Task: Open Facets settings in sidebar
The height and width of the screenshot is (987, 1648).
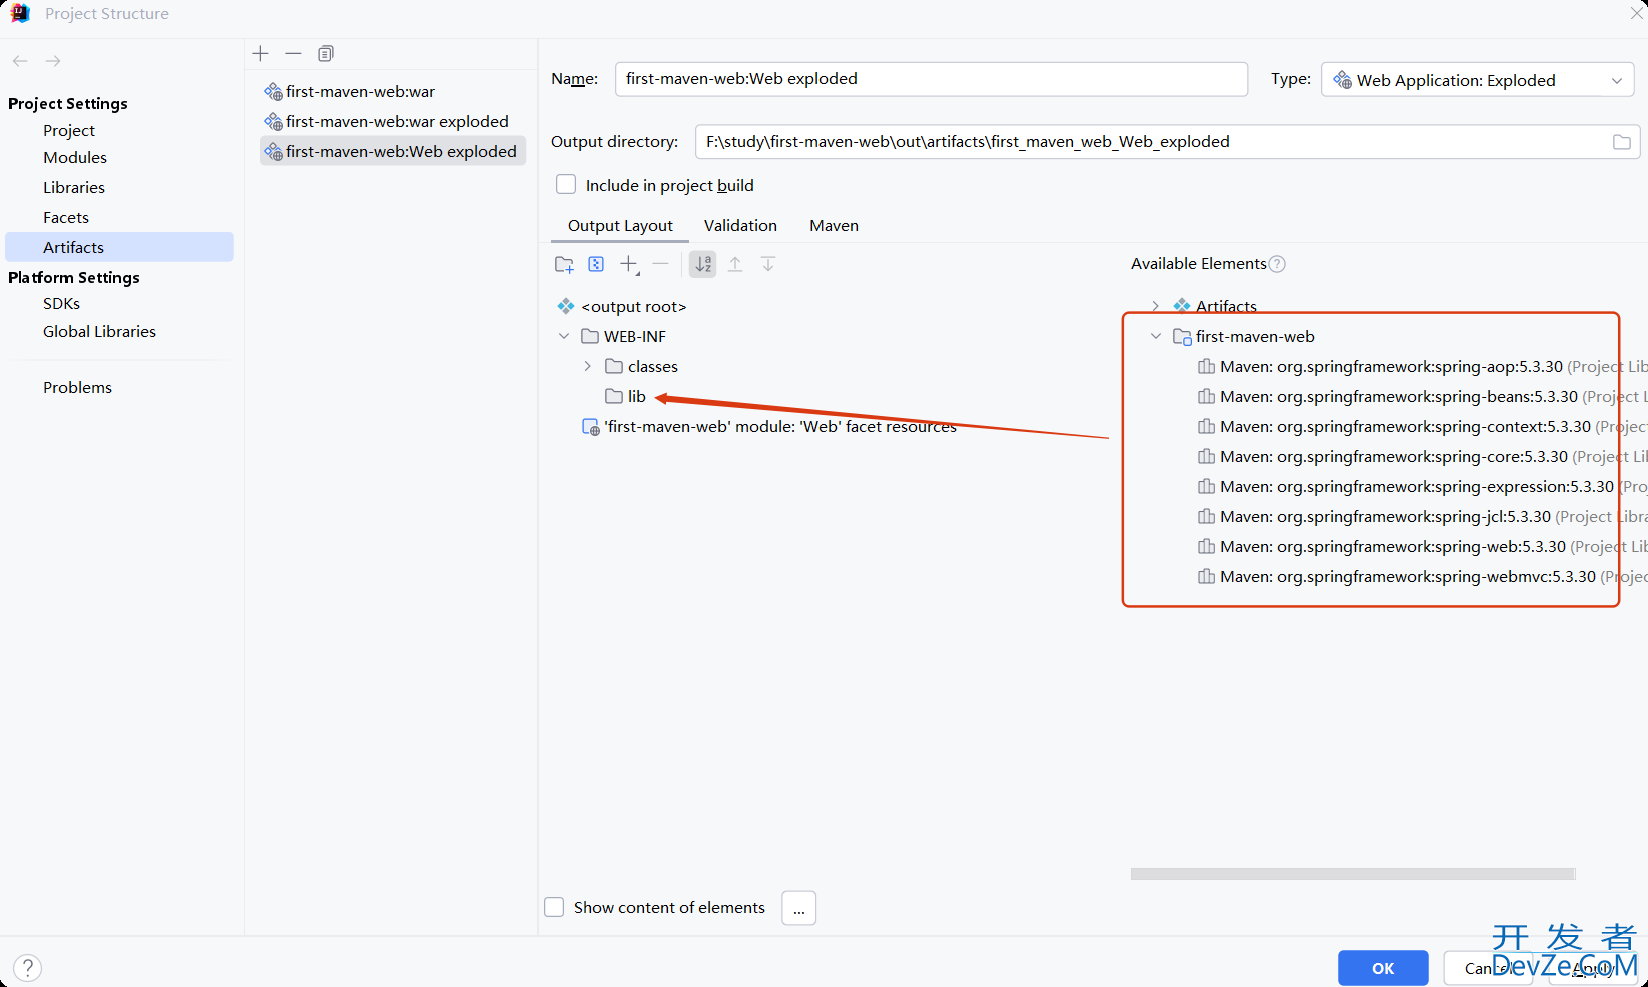Action: point(66,217)
